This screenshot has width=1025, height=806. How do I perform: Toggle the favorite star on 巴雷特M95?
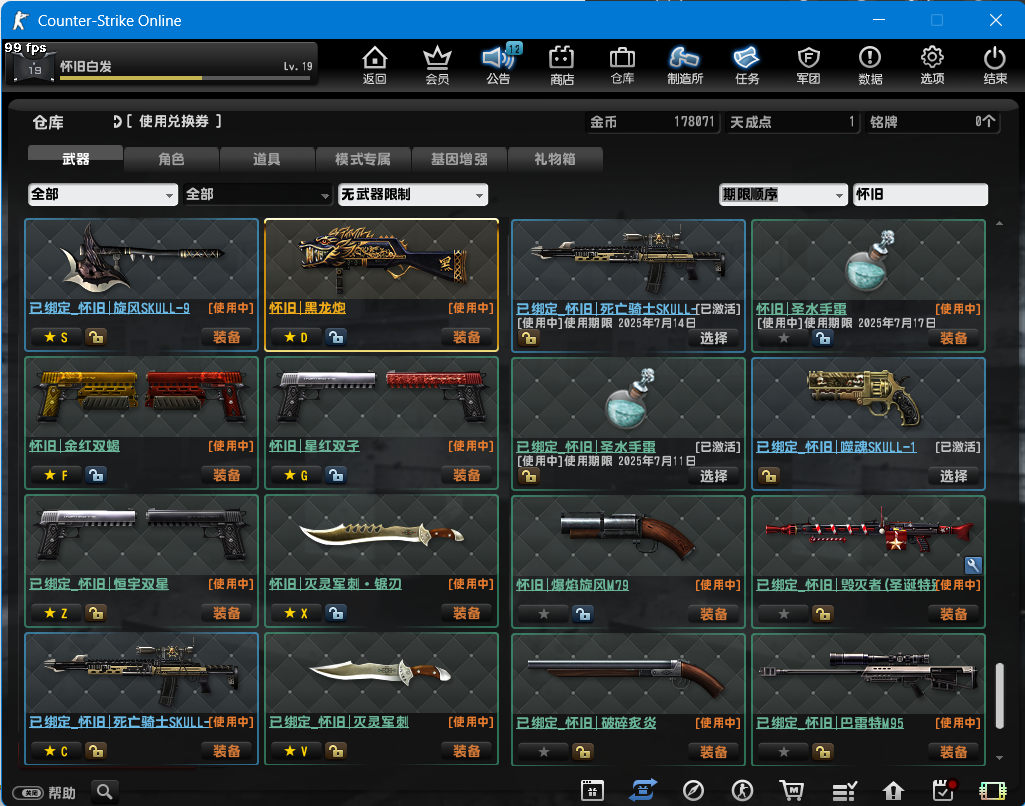click(x=784, y=752)
